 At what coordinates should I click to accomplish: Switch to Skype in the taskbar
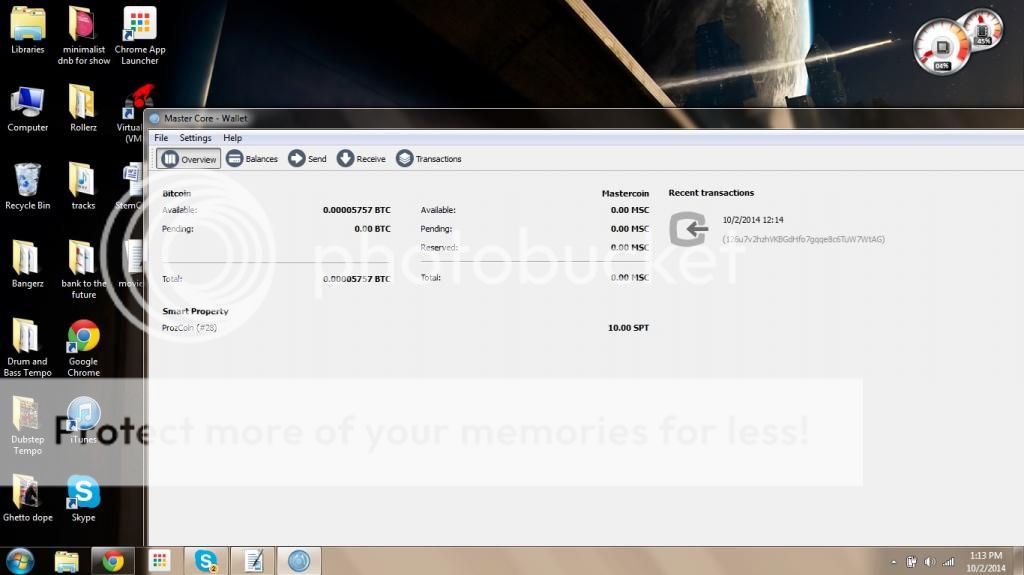pyautogui.click(x=206, y=561)
